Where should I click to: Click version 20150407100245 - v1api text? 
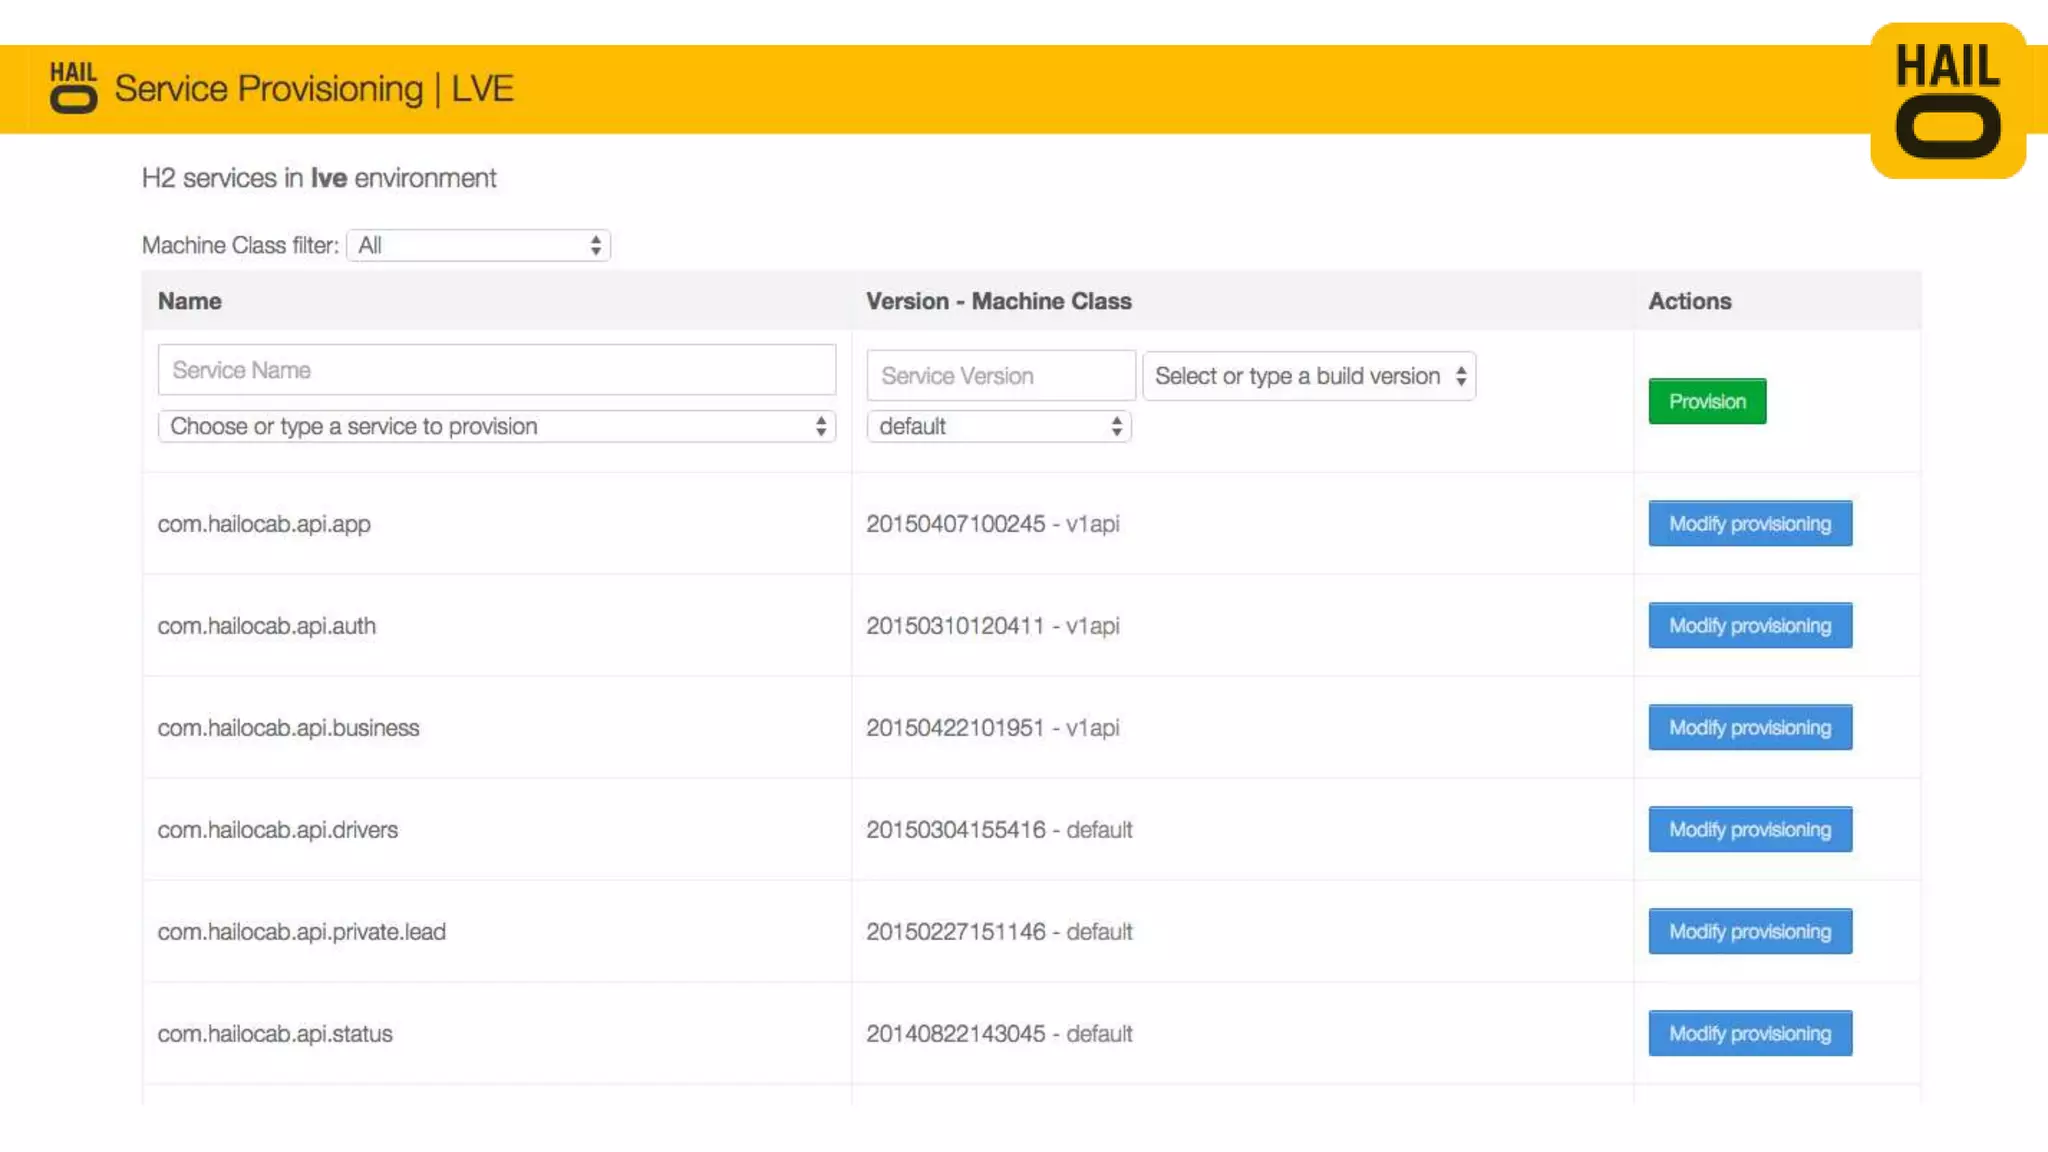(x=992, y=524)
